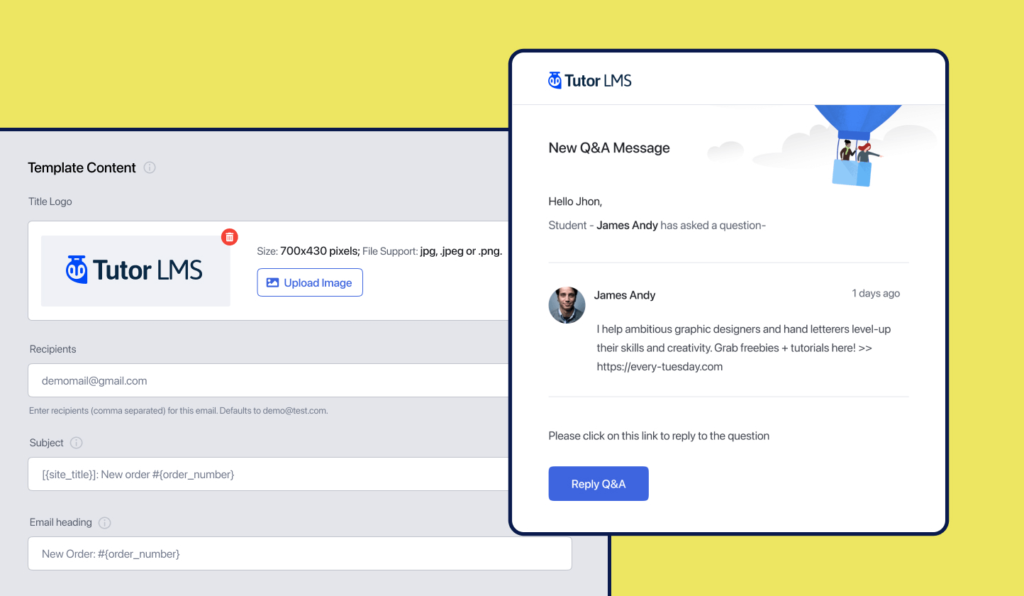Click the Template Content section title
Viewport: 1024px width, 596px height.
point(82,168)
